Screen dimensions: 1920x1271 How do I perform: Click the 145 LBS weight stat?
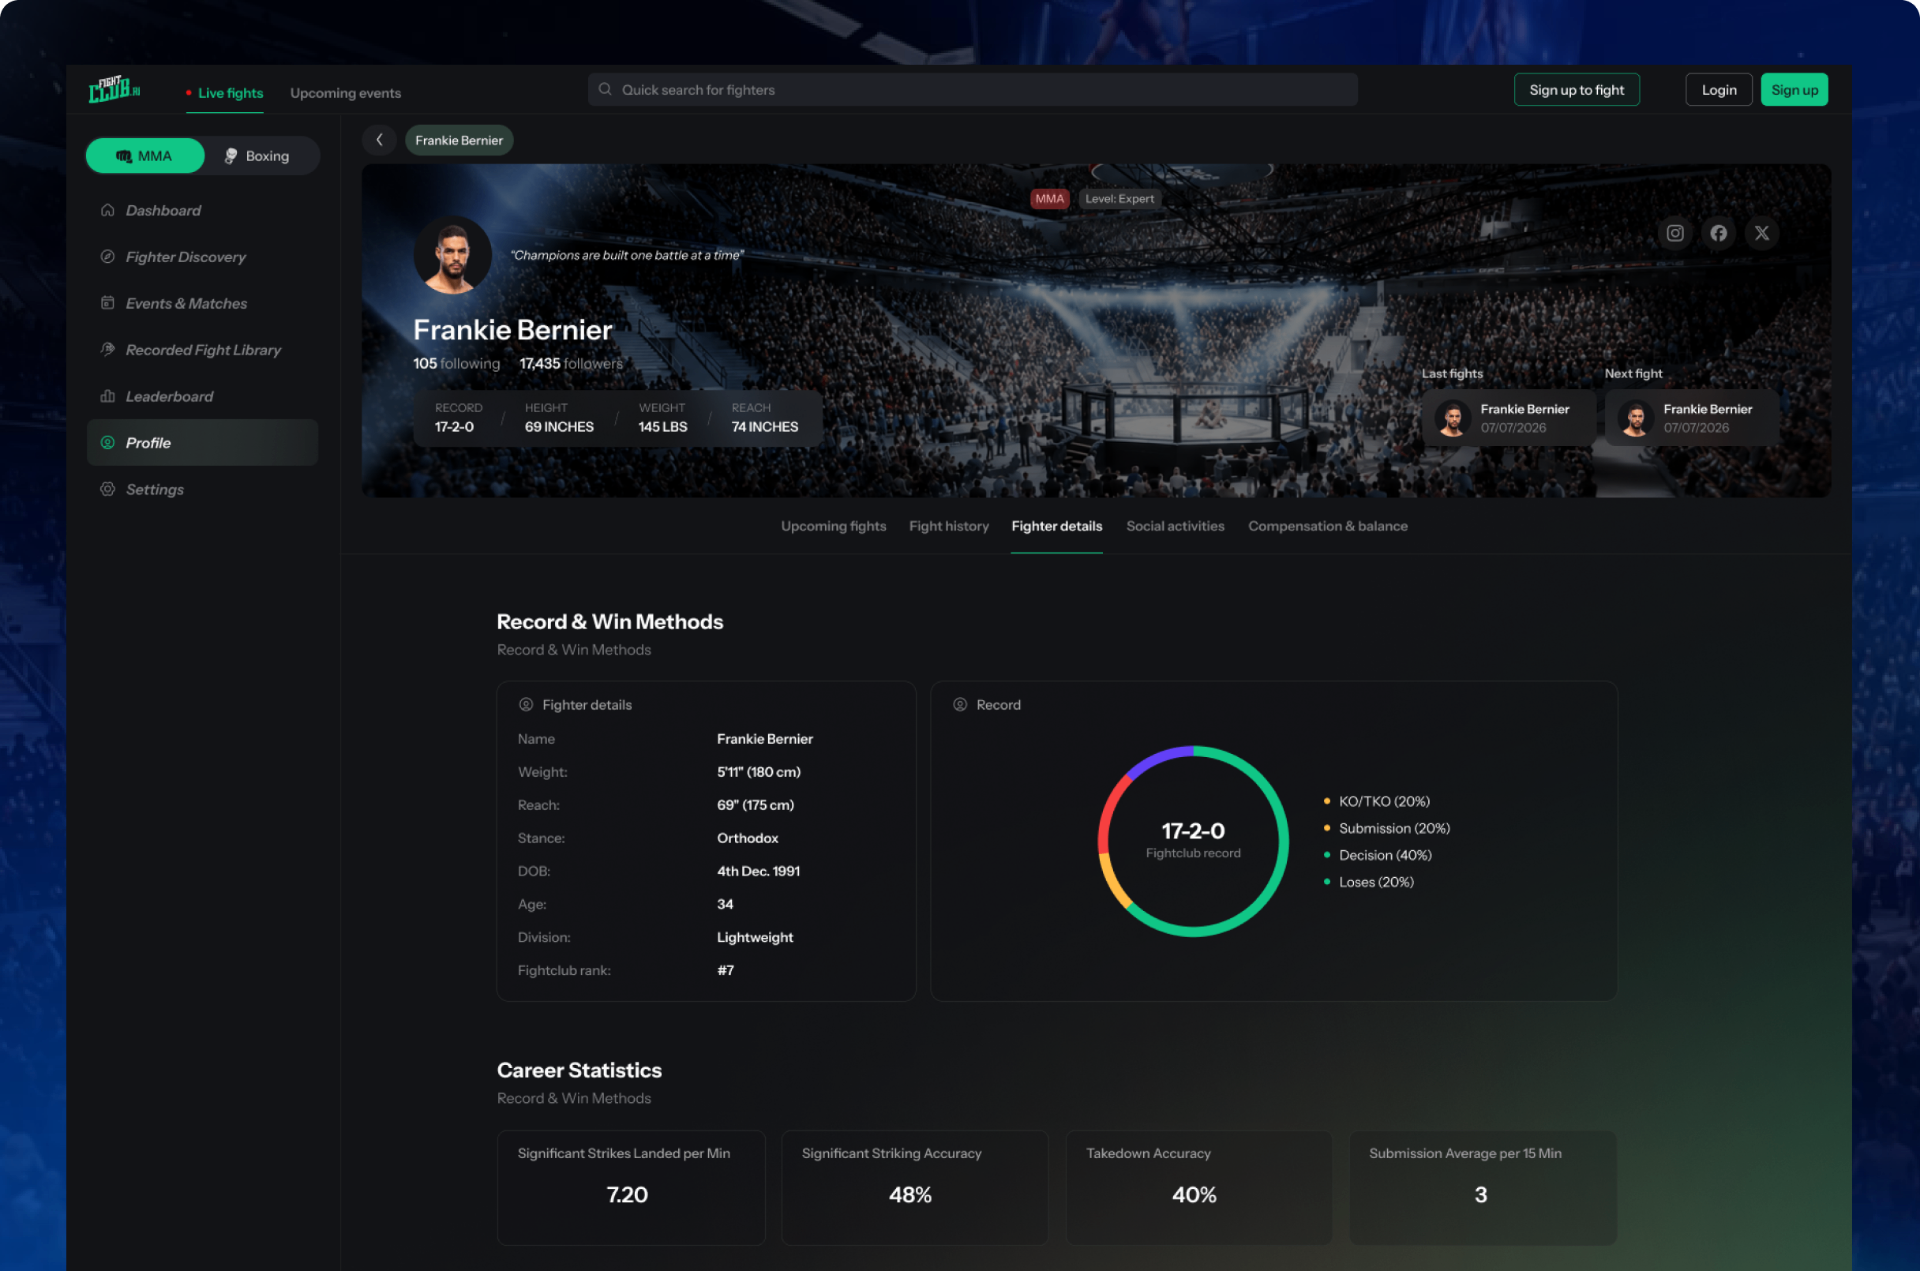(x=663, y=418)
